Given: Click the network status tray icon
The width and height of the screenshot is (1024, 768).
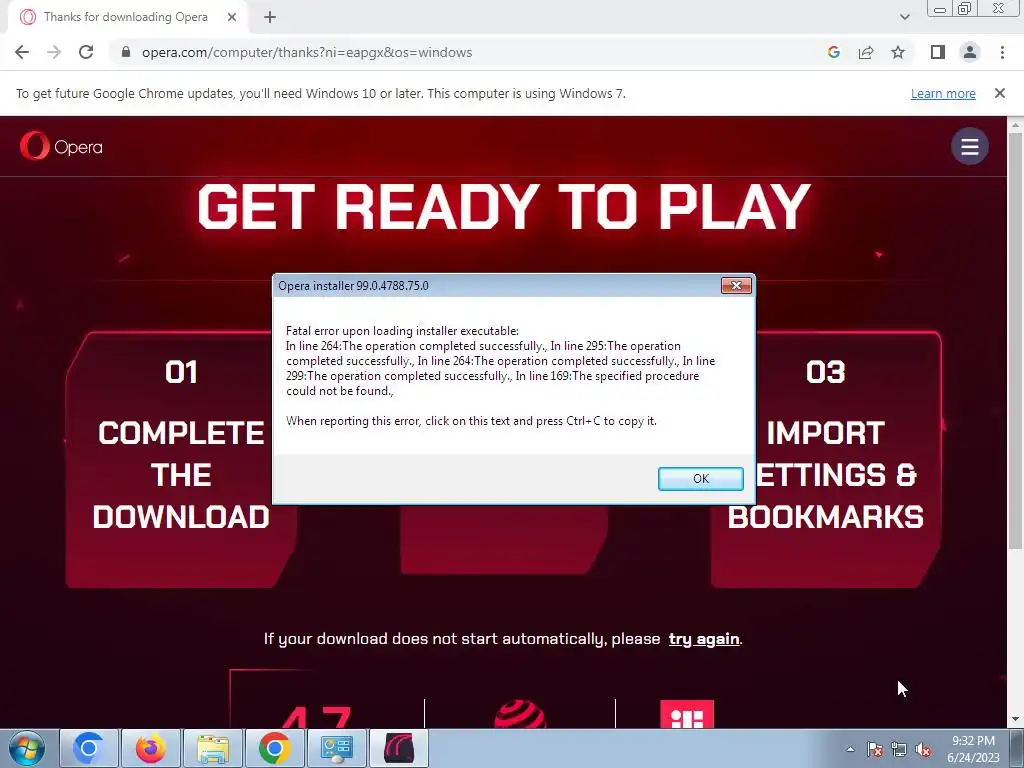Looking at the screenshot, I should [x=899, y=749].
